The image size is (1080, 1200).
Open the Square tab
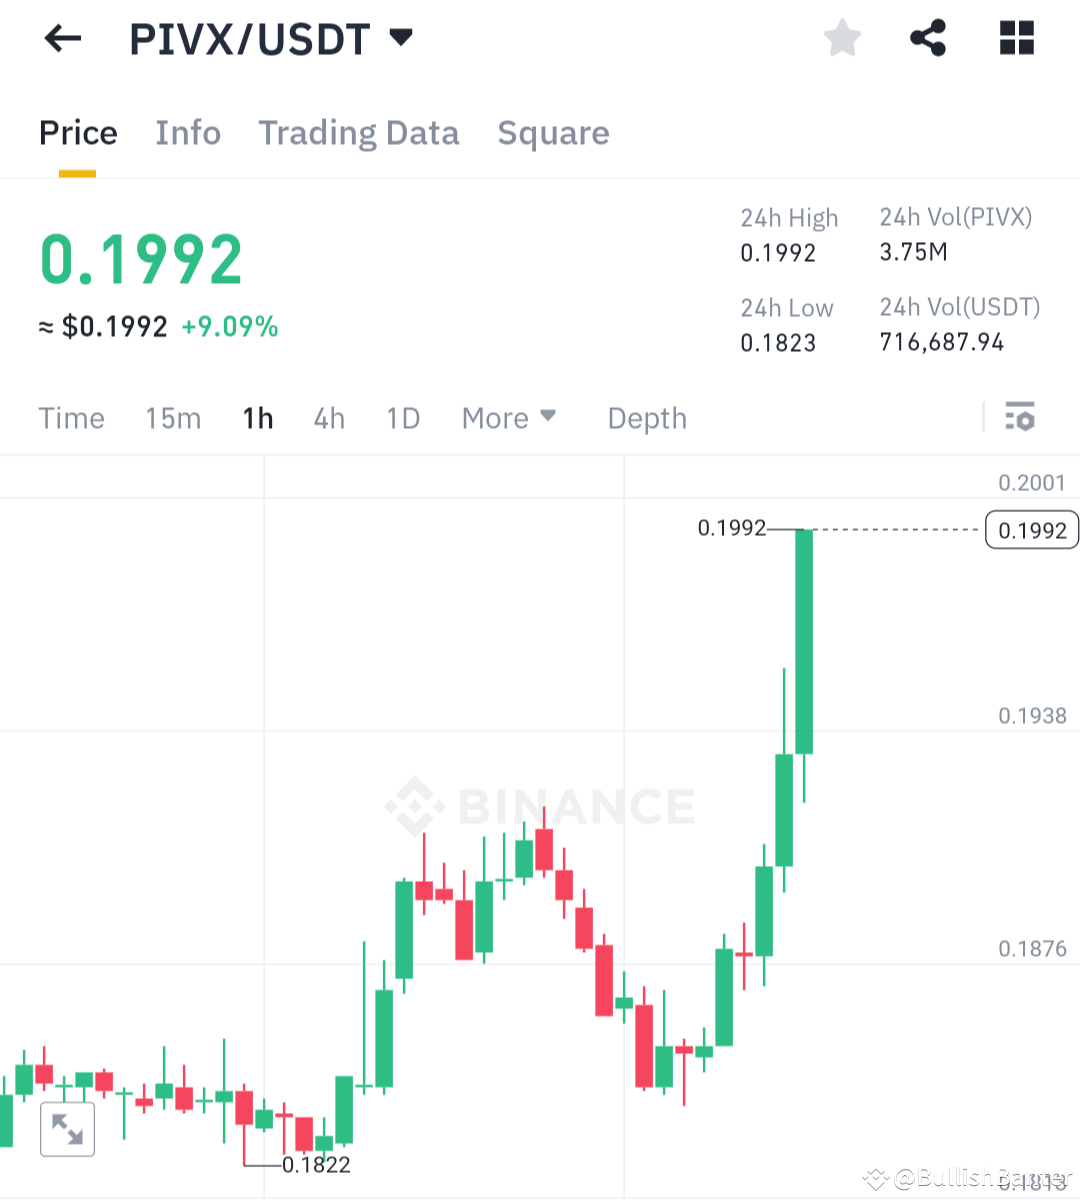point(553,132)
